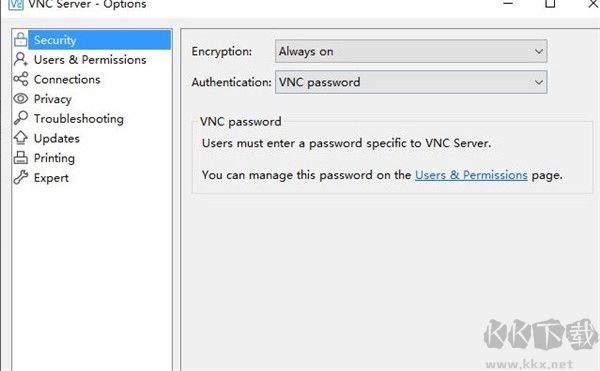Maximize the VNC Server Options window
This screenshot has height=371, width=600.
coord(550,4)
